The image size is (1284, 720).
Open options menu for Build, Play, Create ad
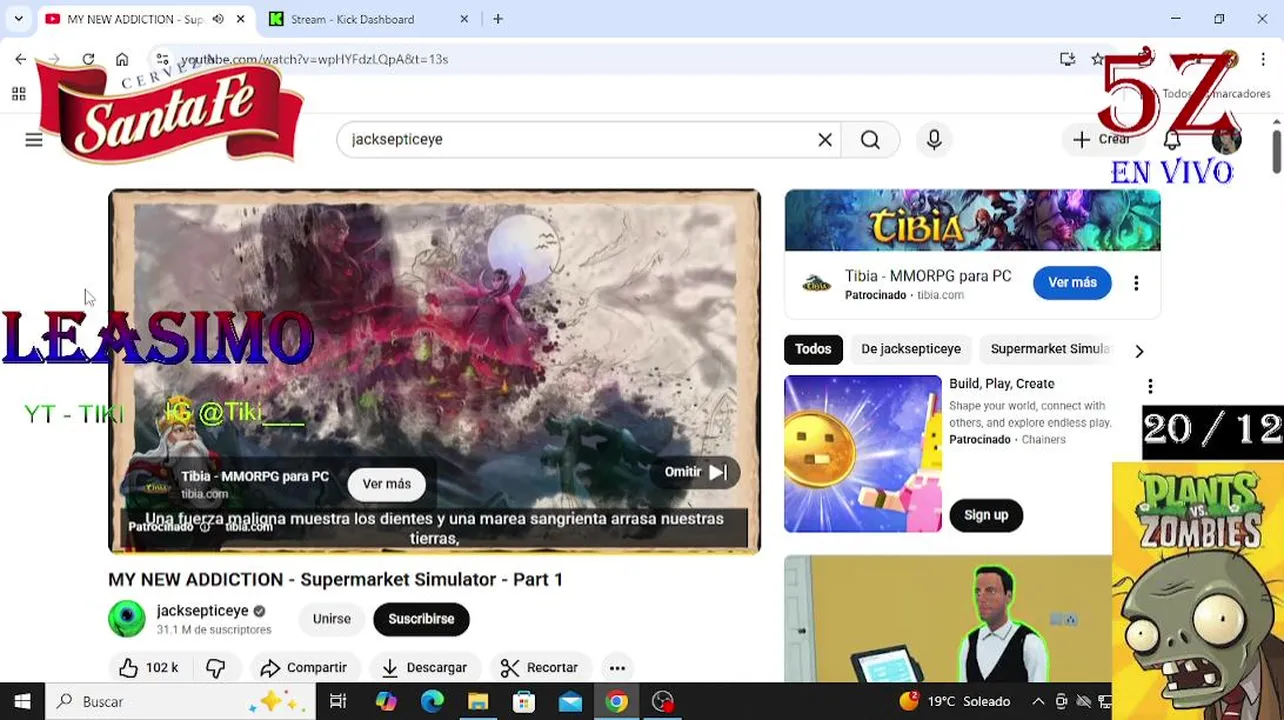click(1150, 386)
